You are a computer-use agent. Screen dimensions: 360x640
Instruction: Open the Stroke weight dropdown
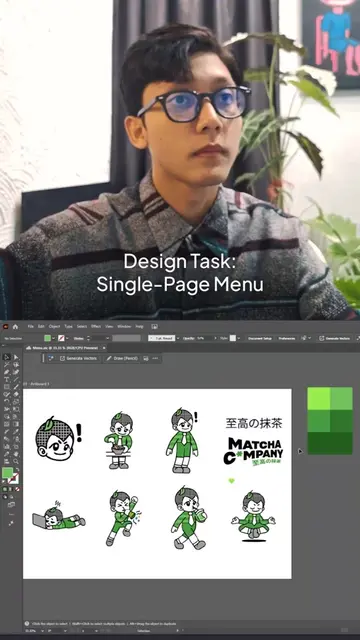pyautogui.click(x=107, y=338)
